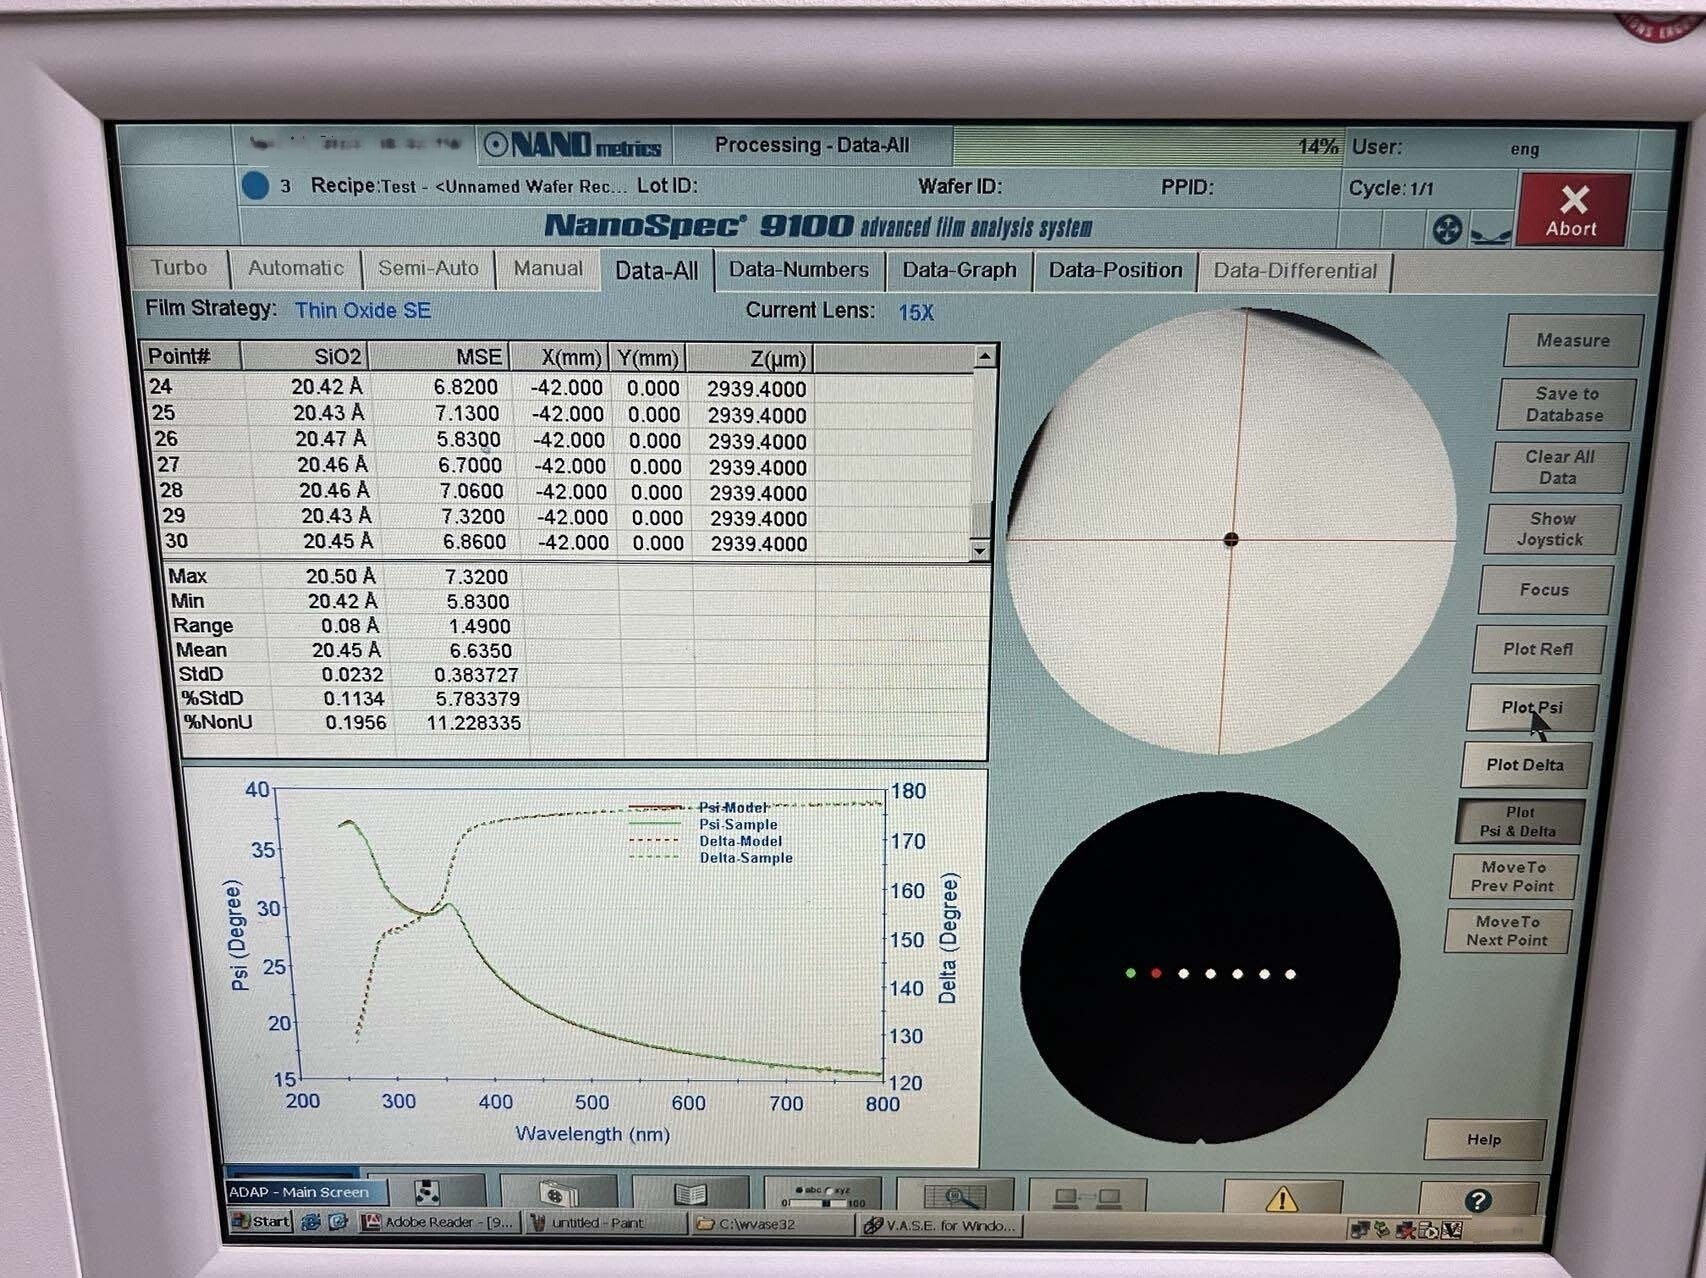Image resolution: width=1706 pixels, height=1278 pixels.
Task: Click the four-arrow stage move icon
Action: point(1447,231)
